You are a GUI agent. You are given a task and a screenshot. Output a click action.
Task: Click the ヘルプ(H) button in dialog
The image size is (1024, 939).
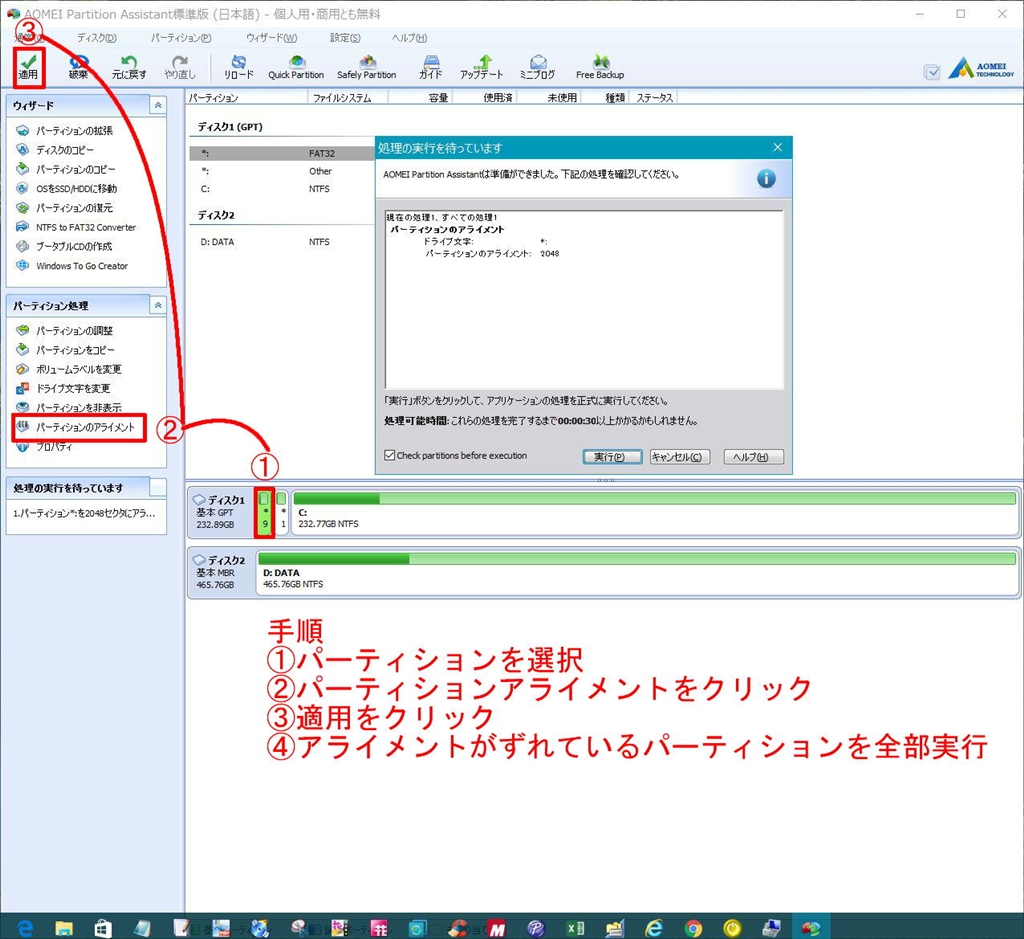tap(754, 456)
